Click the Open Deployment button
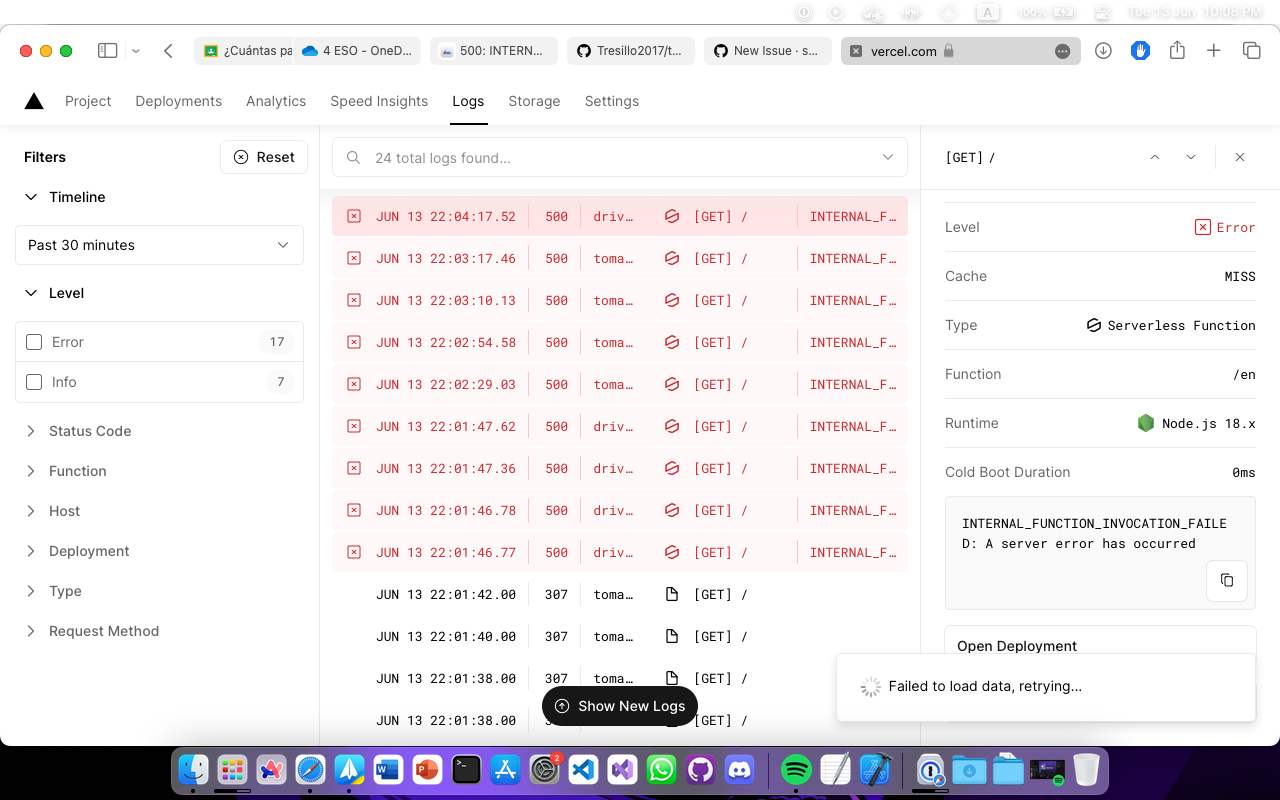Image resolution: width=1280 pixels, height=800 pixels. click(1016, 646)
